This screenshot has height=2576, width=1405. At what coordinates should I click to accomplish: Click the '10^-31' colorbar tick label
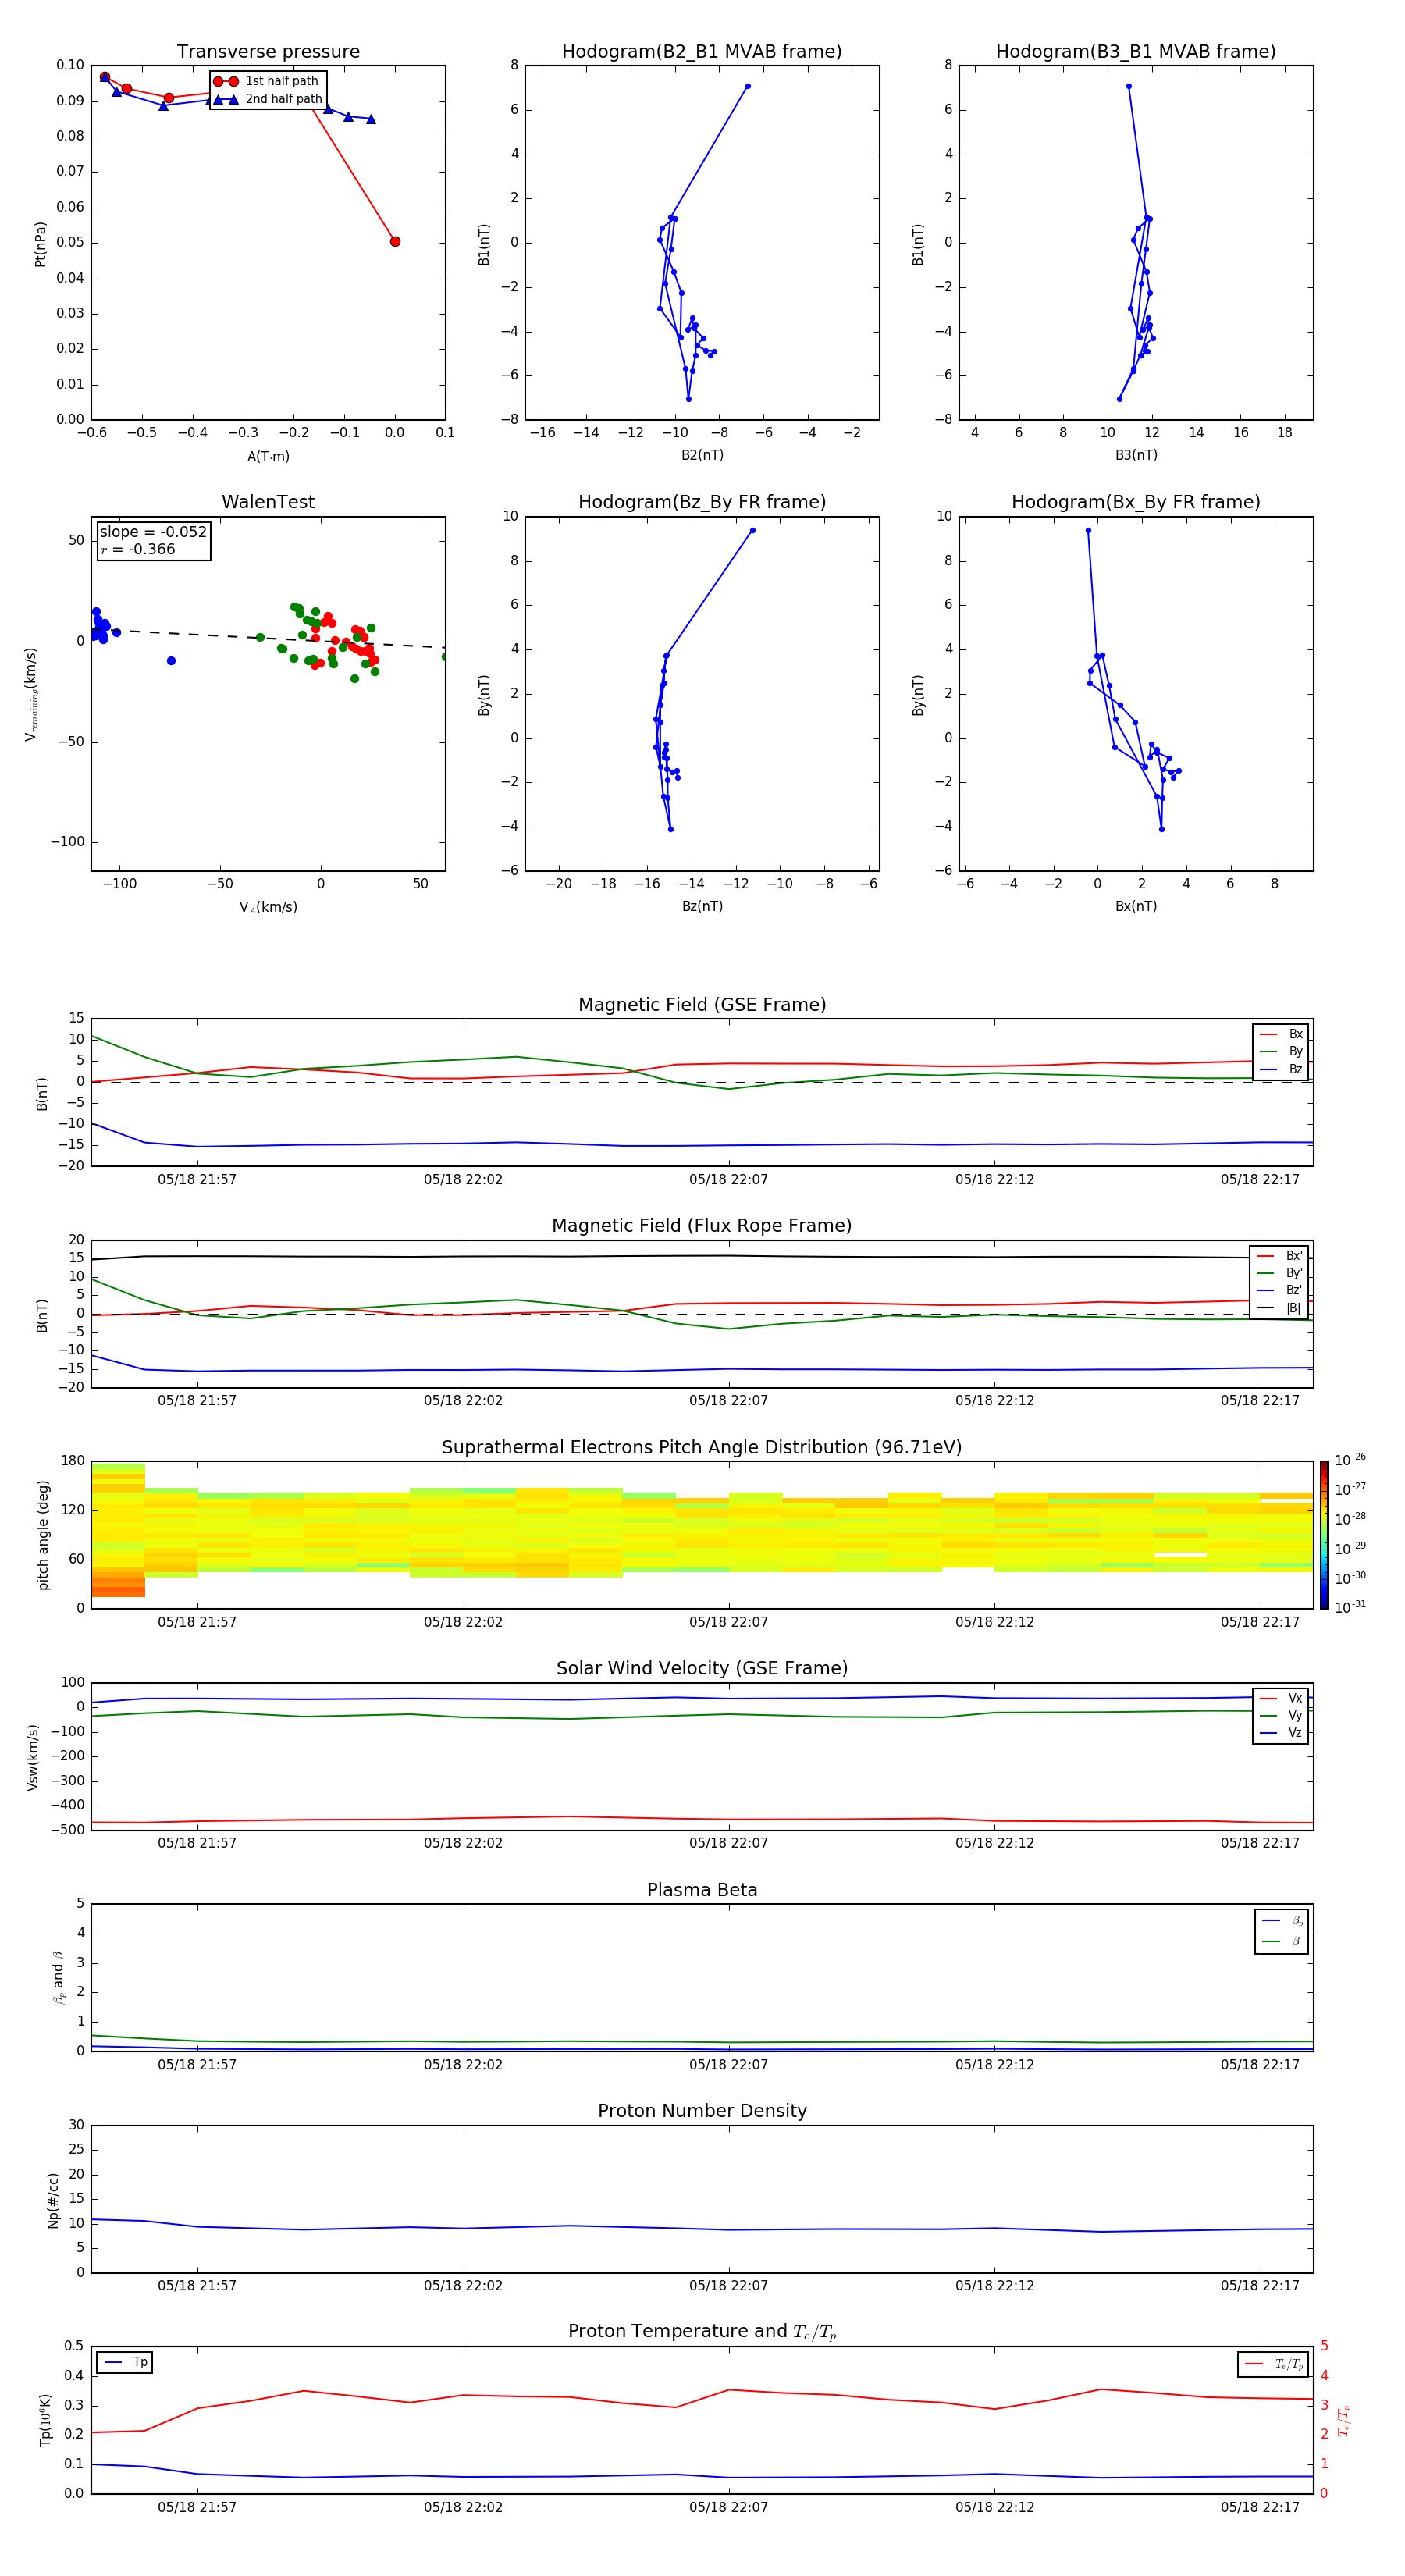click(1350, 1607)
